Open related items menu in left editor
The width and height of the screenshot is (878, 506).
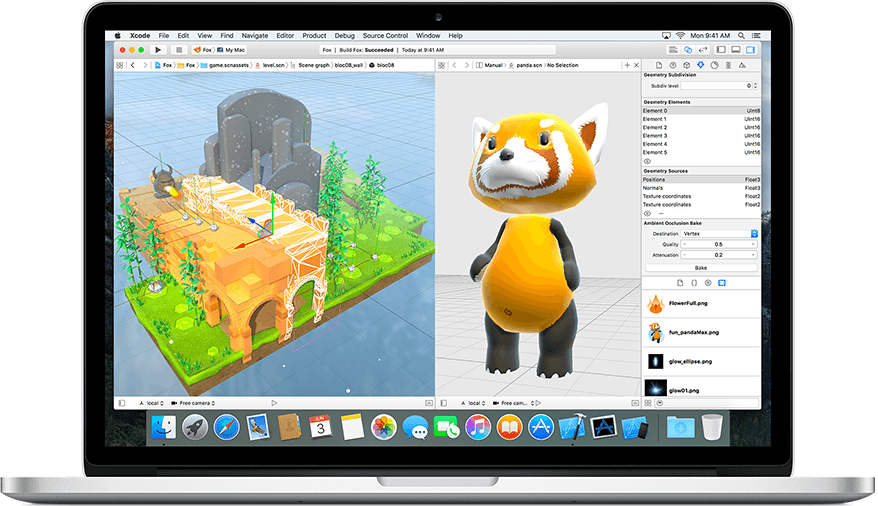(120, 65)
